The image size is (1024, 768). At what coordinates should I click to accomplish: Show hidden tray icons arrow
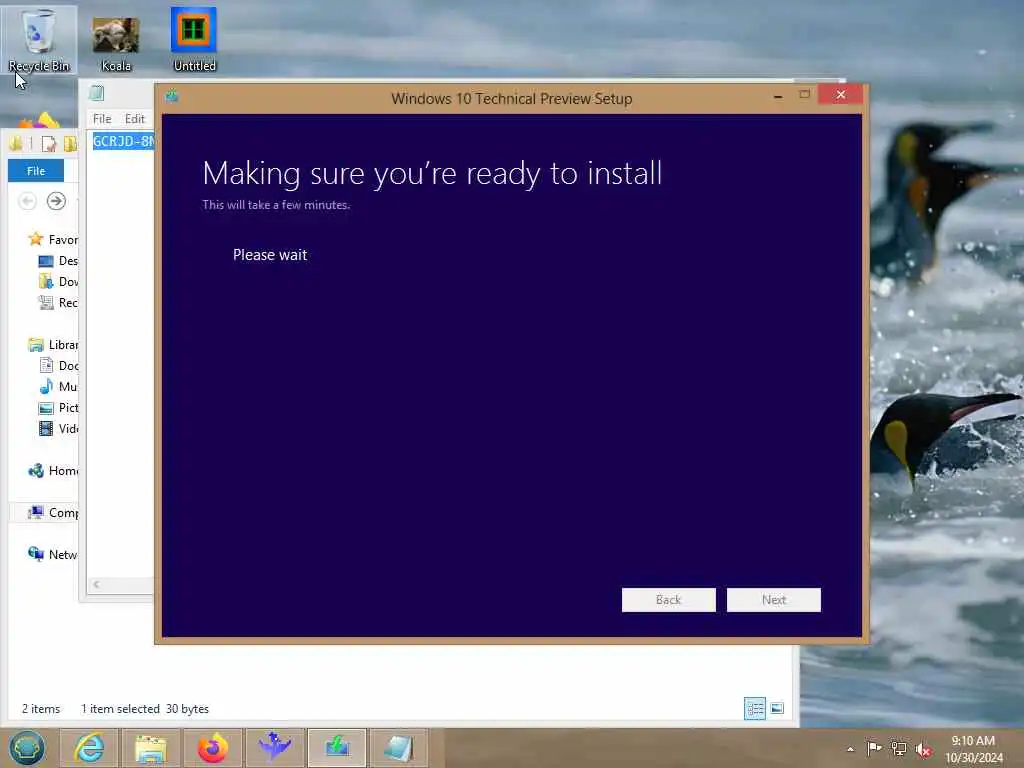pos(850,749)
